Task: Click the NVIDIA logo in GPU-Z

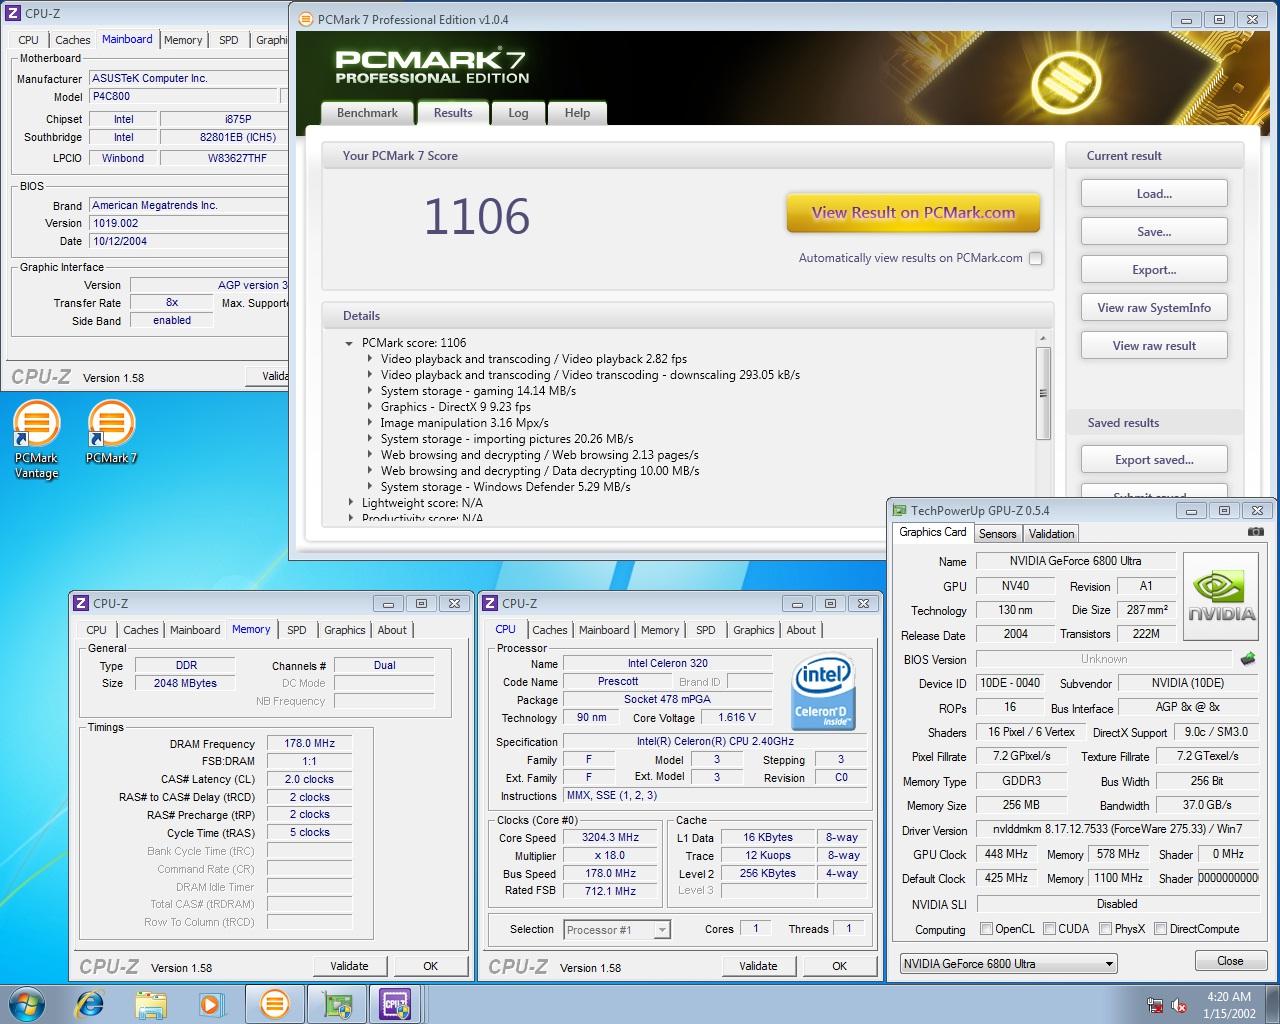Action: click(x=1221, y=597)
